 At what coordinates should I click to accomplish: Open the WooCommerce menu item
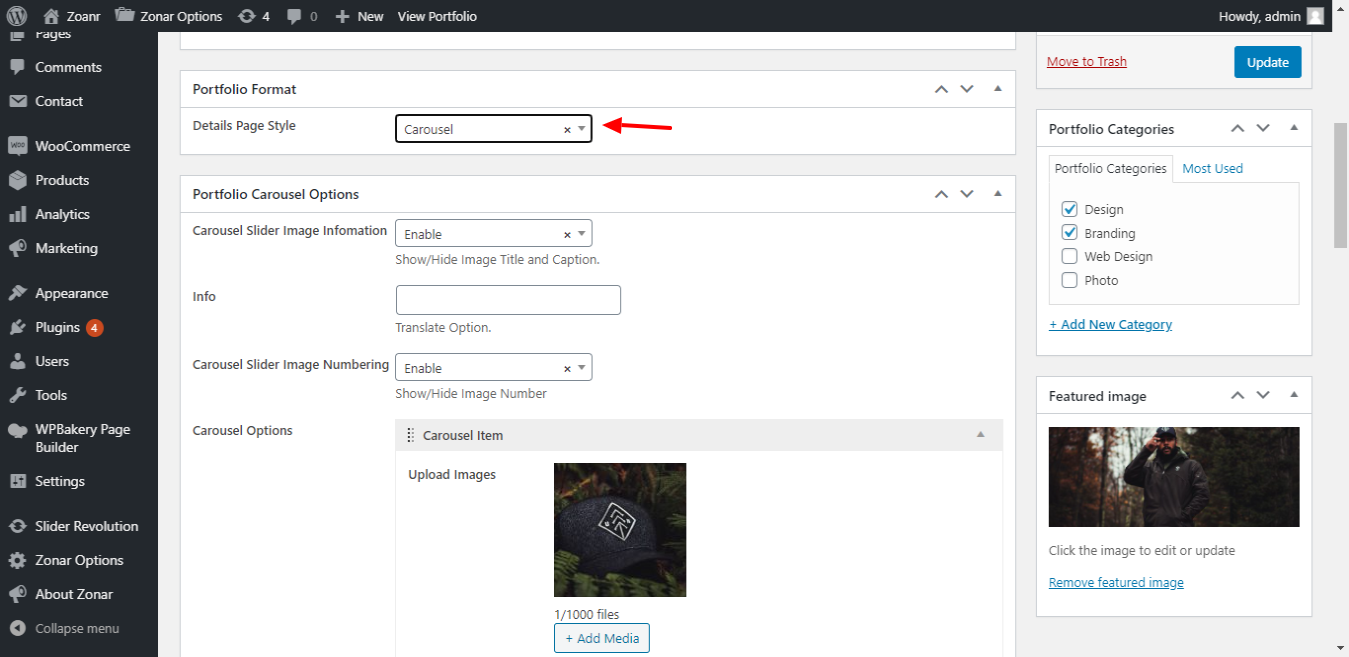tap(79, 146)
